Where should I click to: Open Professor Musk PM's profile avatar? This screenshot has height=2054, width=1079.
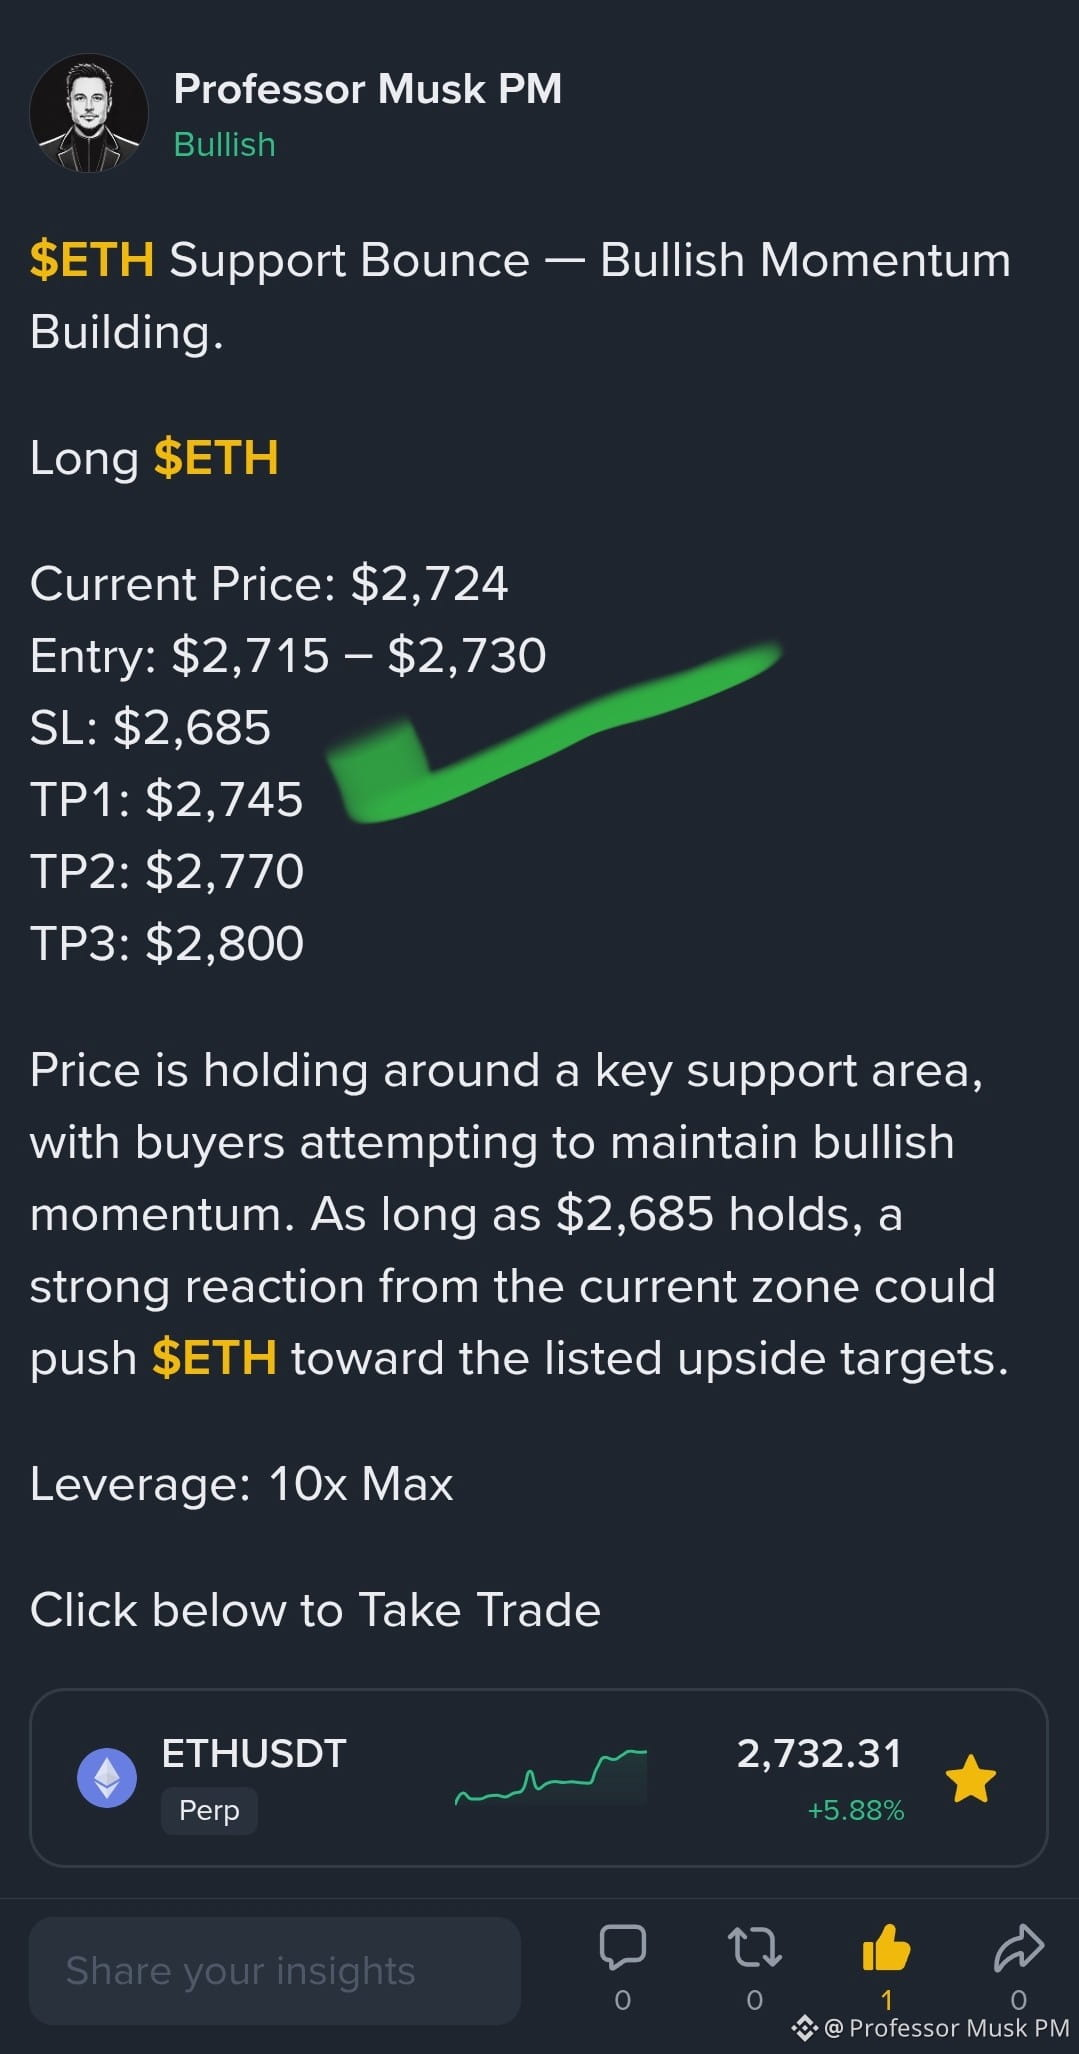[89, 113]
